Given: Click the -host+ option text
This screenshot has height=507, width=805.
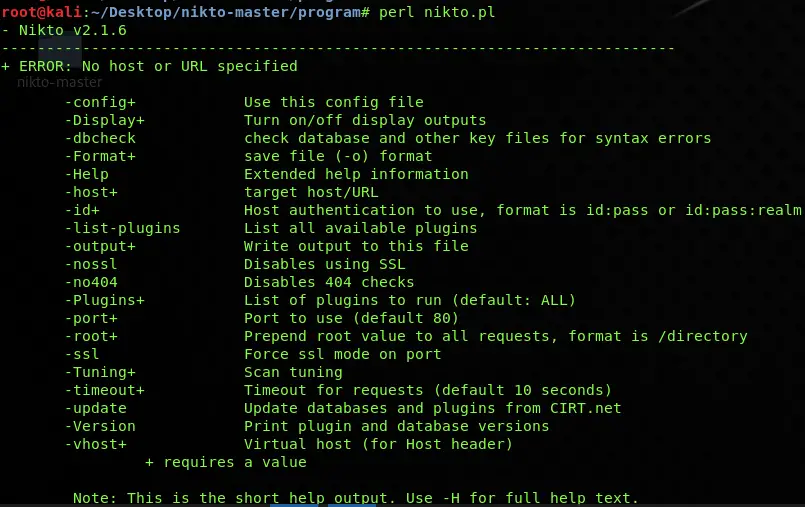Looking at the screenshot, I should [x=91, y=192].
